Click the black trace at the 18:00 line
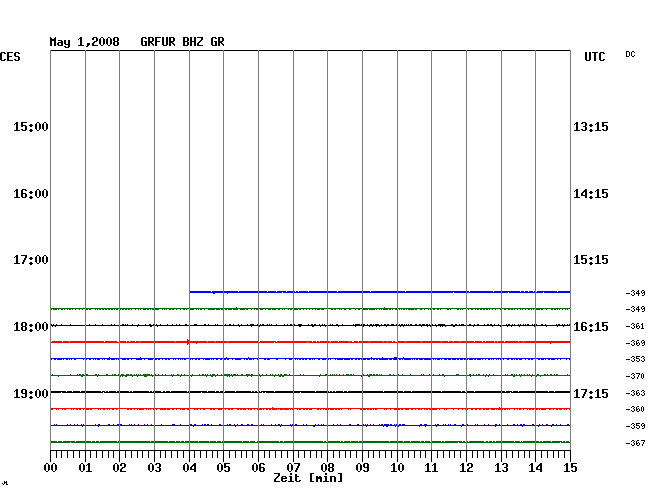Viewport: 650px width, 494px height. (310, 325)
